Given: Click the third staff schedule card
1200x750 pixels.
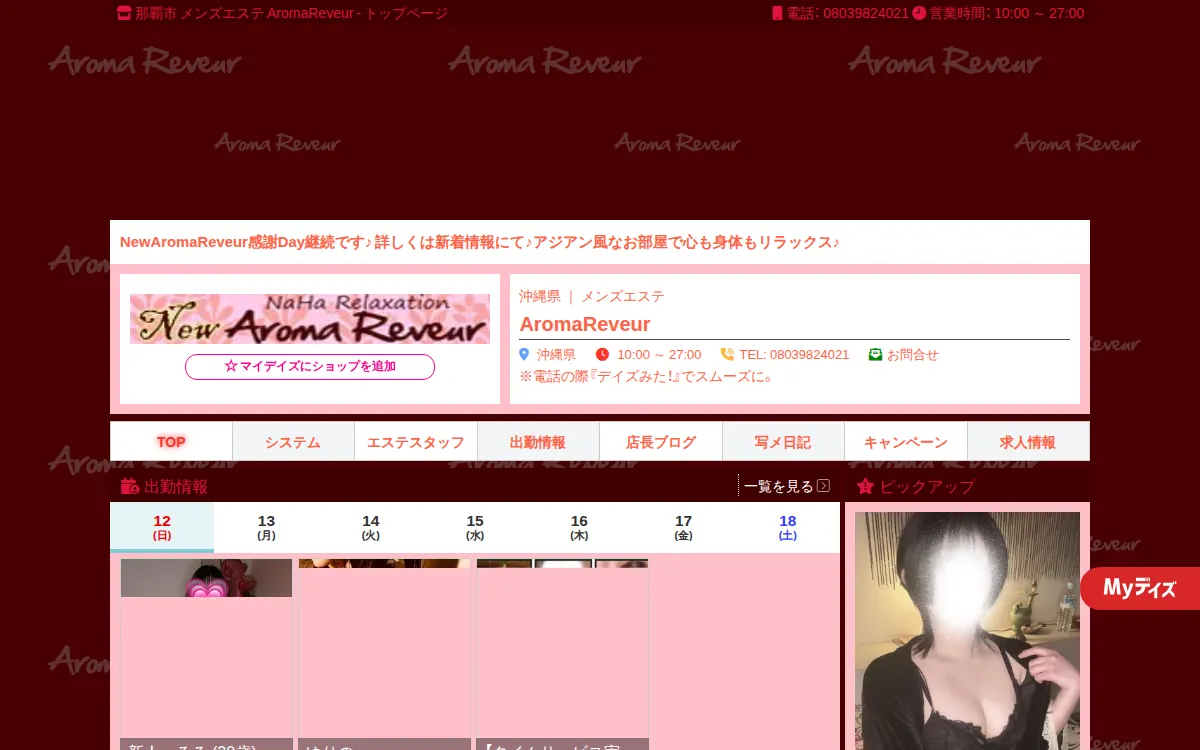Looking at the screenshot, I should coord(563,654).
